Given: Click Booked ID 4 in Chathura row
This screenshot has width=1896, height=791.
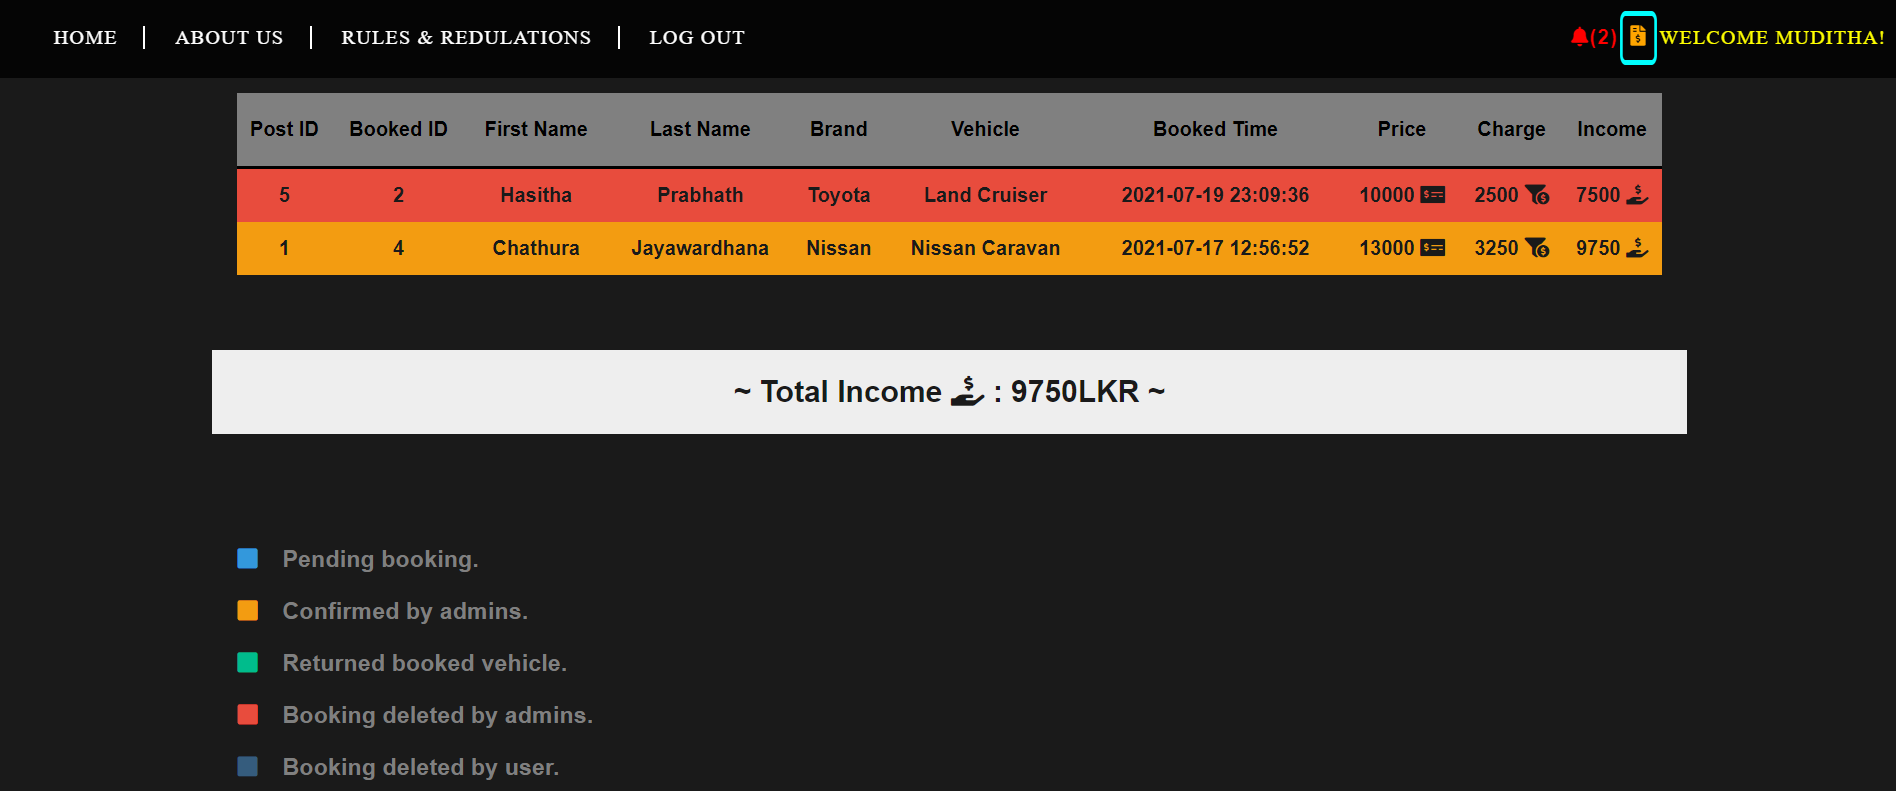Looking at the screenshot, I should point(398,248).
